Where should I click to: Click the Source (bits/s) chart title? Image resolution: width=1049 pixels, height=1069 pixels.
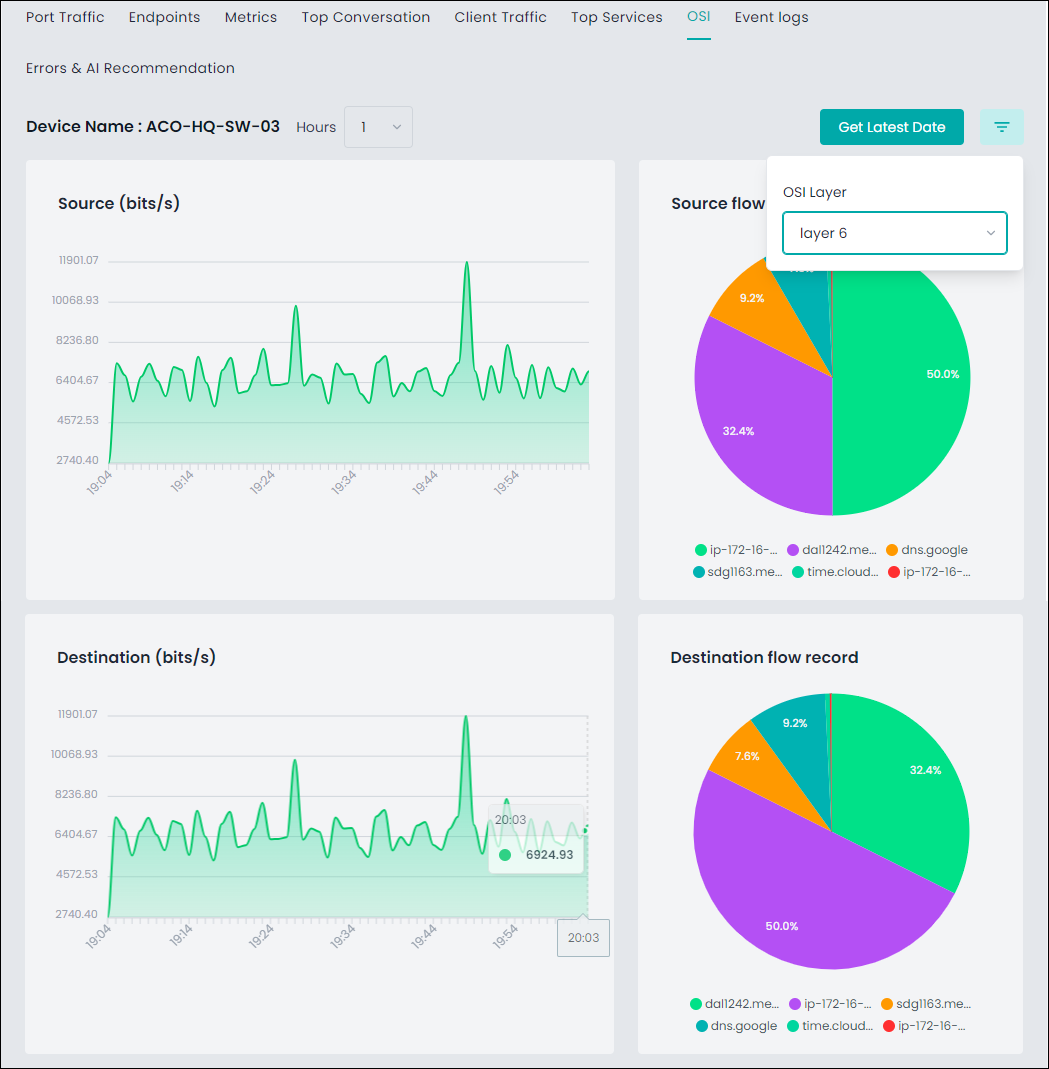coord(119,203)
